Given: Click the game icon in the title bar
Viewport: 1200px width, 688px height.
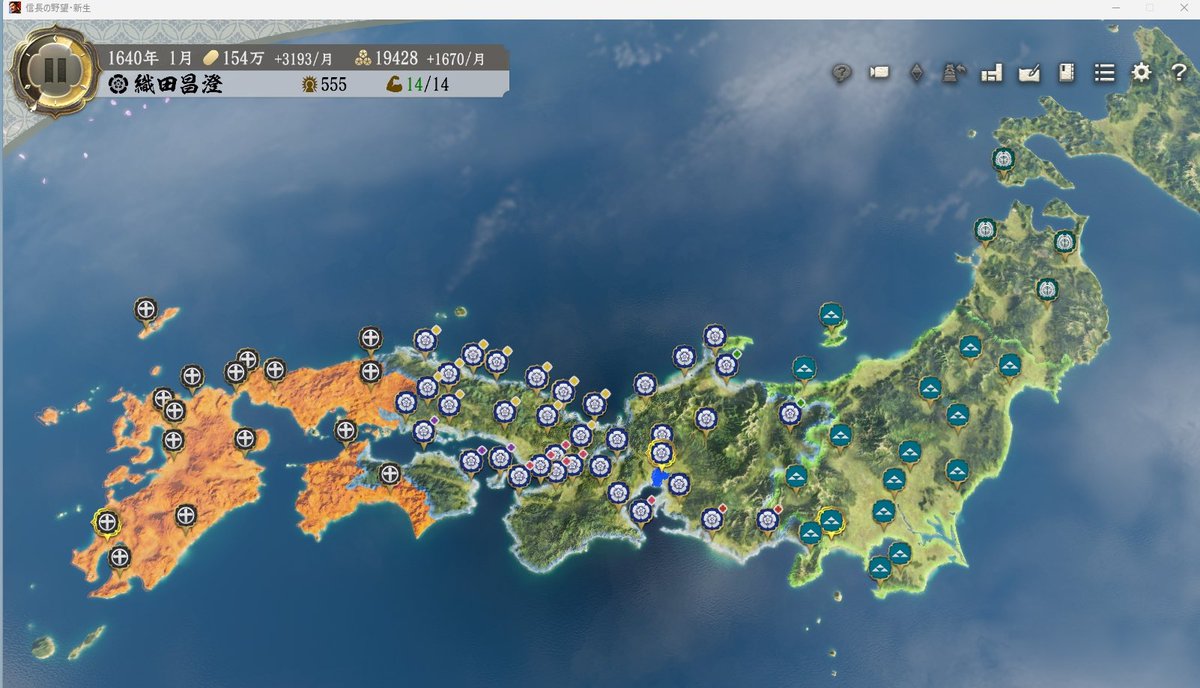Looking at the screenshot, I should (14, 8).
